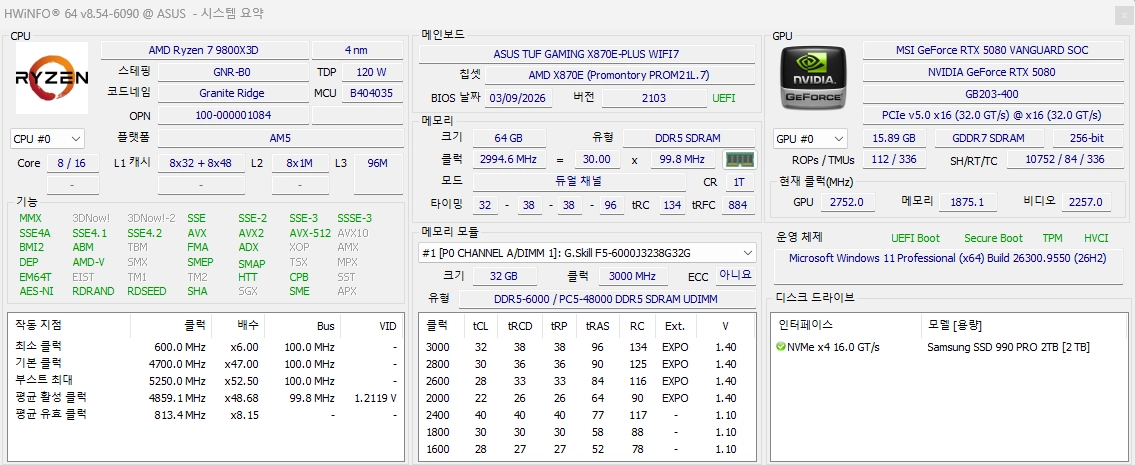Click the green memory module icon

coord(739,159)
